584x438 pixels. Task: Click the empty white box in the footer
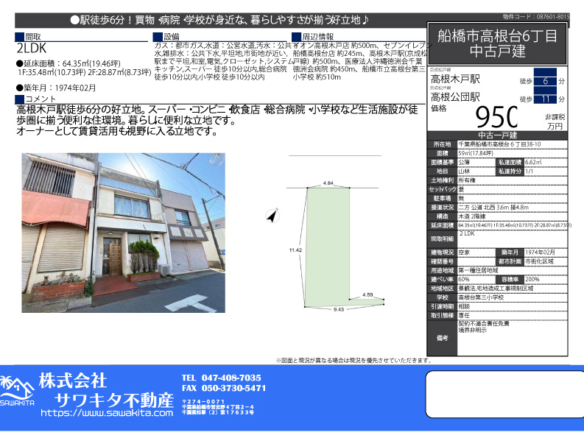point(505,394)
